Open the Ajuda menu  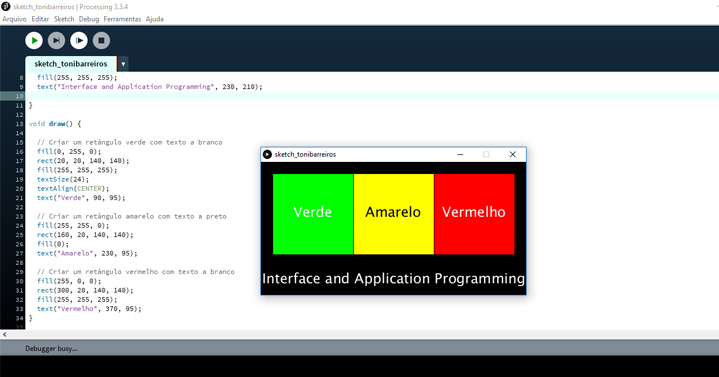click(x=155, y=19)
